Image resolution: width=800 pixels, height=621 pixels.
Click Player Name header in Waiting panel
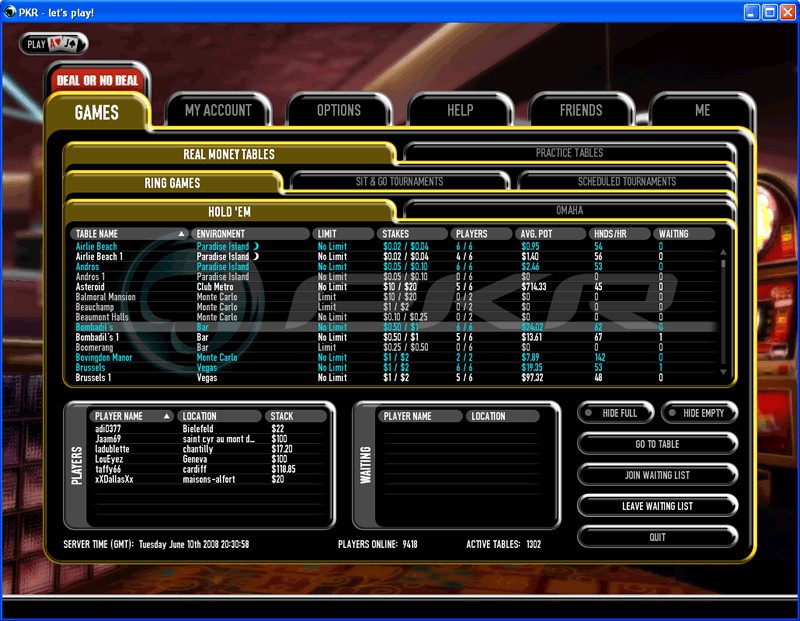point(420,416)
